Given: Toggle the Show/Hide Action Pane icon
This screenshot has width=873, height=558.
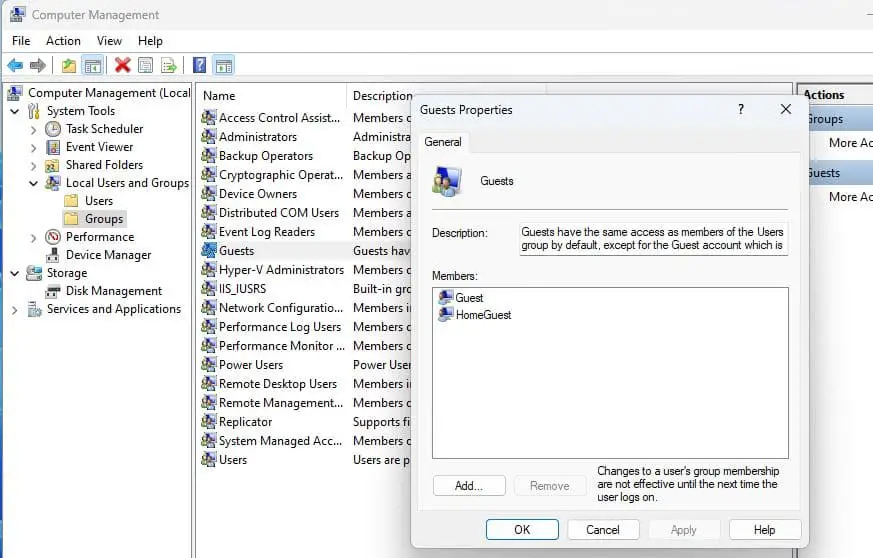Looking at the screenshot, I should coord(224,66).
